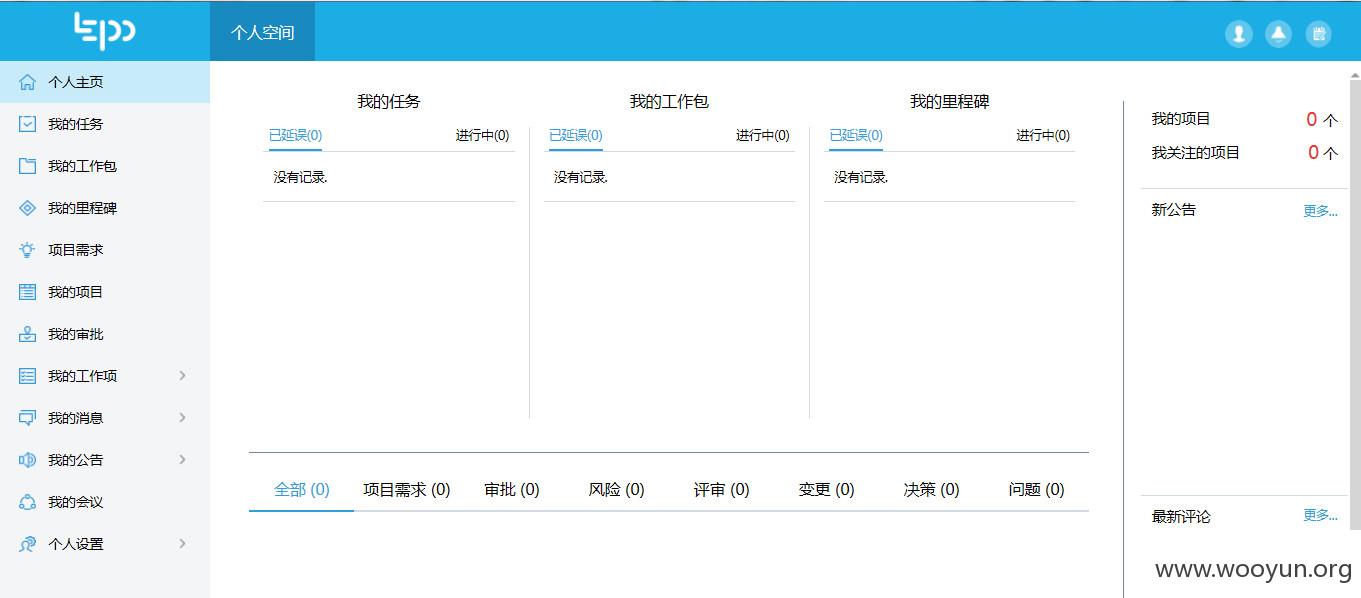1361x598 pixels.
Task: Click the person gear icon beside 个人设置
Action: coord(28,544)
